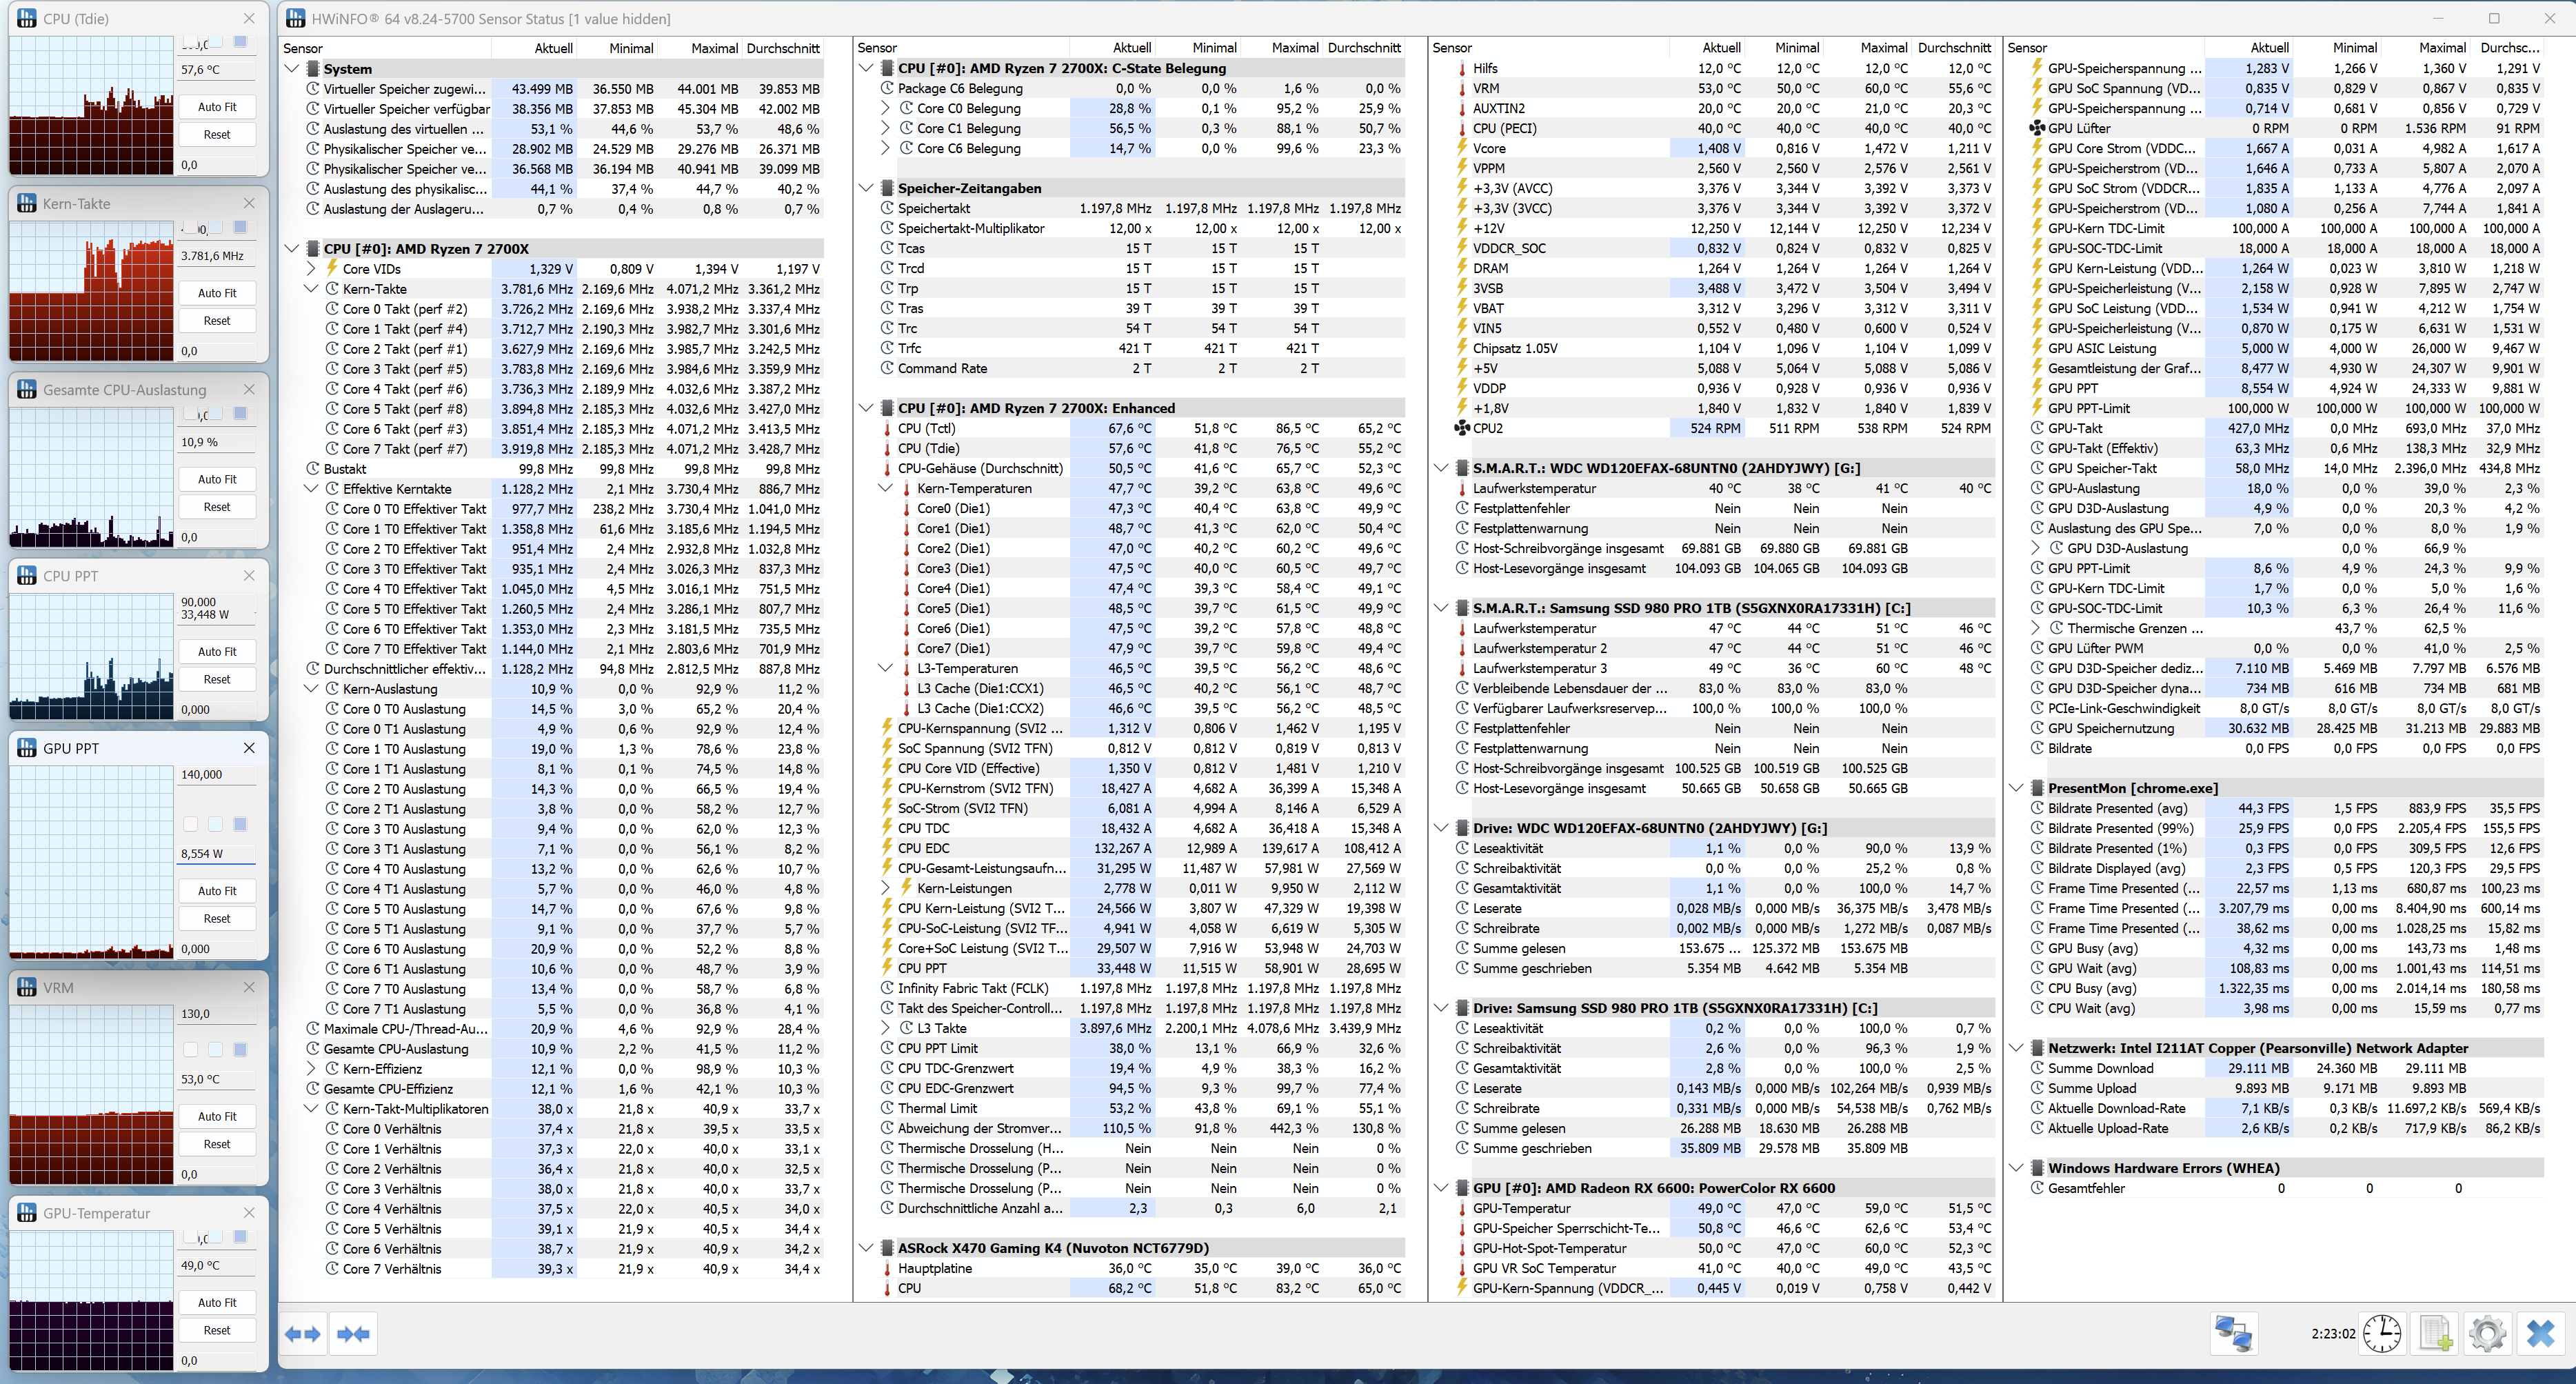
Task: Click the clock icon to reset elapsed time
Action: coord(2382,1333)
